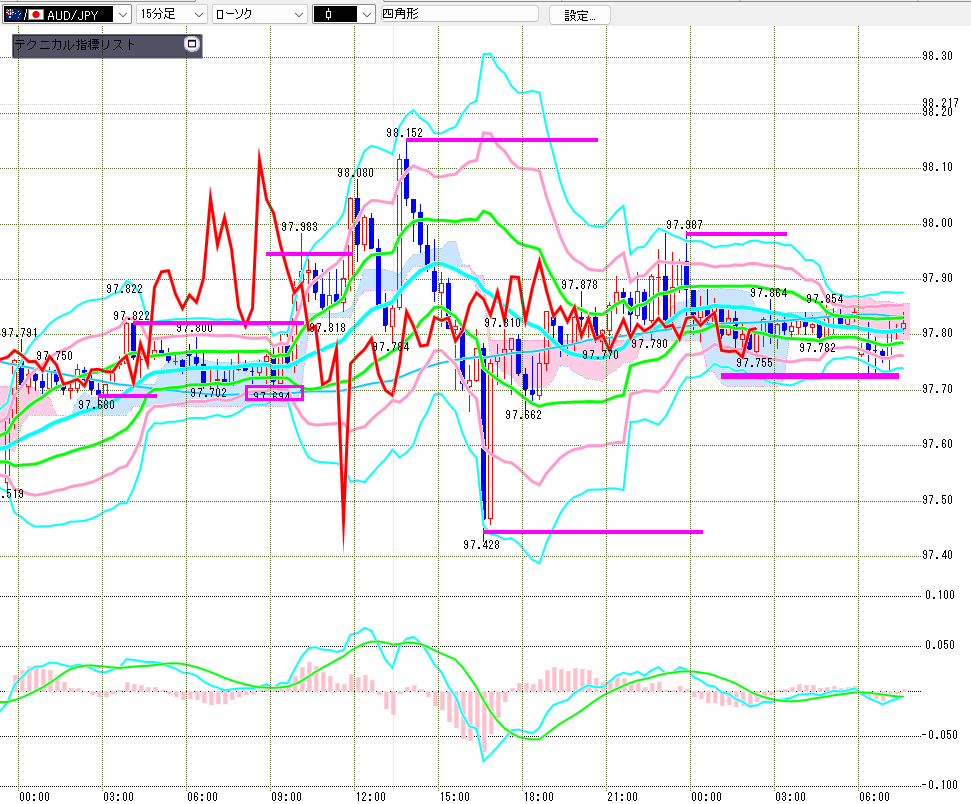Click the 12:00 time axis label
Viewport: 971px width, 804px height.
pyautogui.click(x=371, y=796)
